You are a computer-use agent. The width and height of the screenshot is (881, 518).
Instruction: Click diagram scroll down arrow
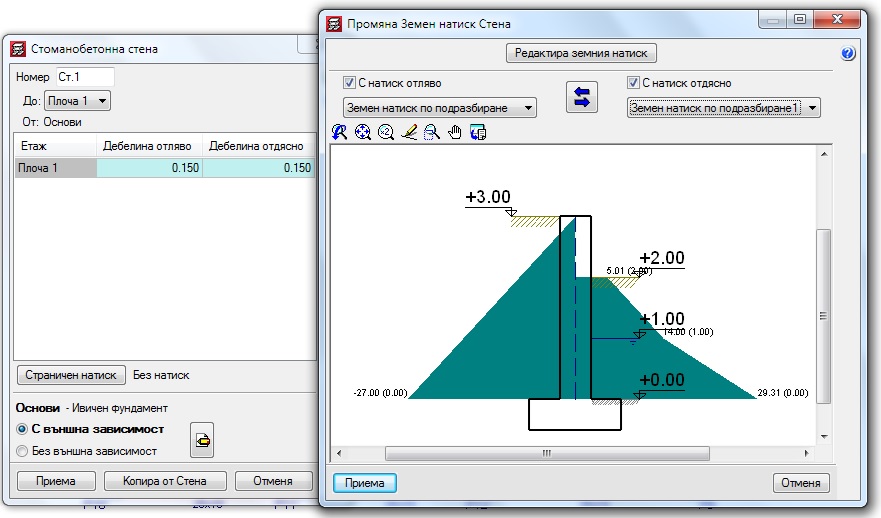824,437
